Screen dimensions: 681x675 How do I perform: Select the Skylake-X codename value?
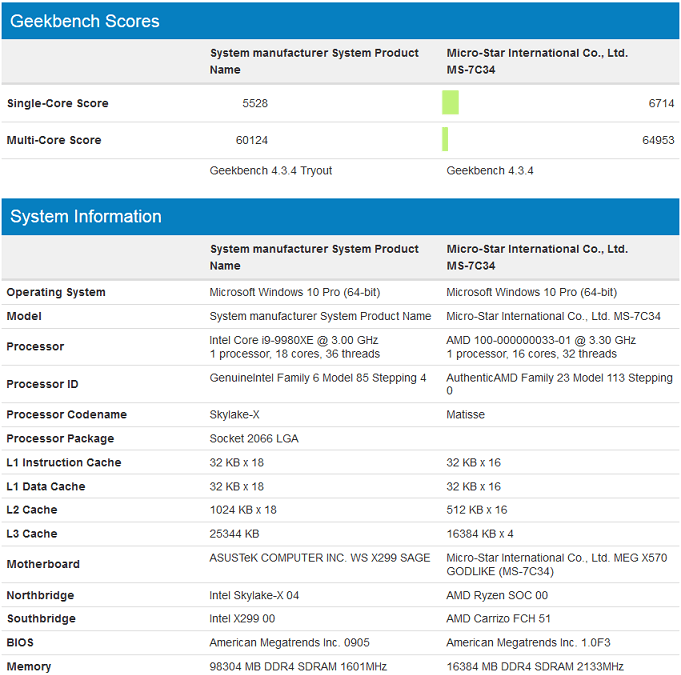coord(236,415)
